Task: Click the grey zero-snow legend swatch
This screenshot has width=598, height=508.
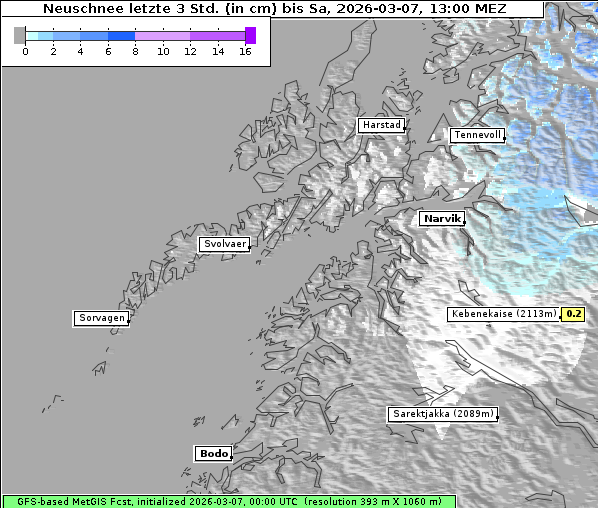Action: tap(19, 35)
